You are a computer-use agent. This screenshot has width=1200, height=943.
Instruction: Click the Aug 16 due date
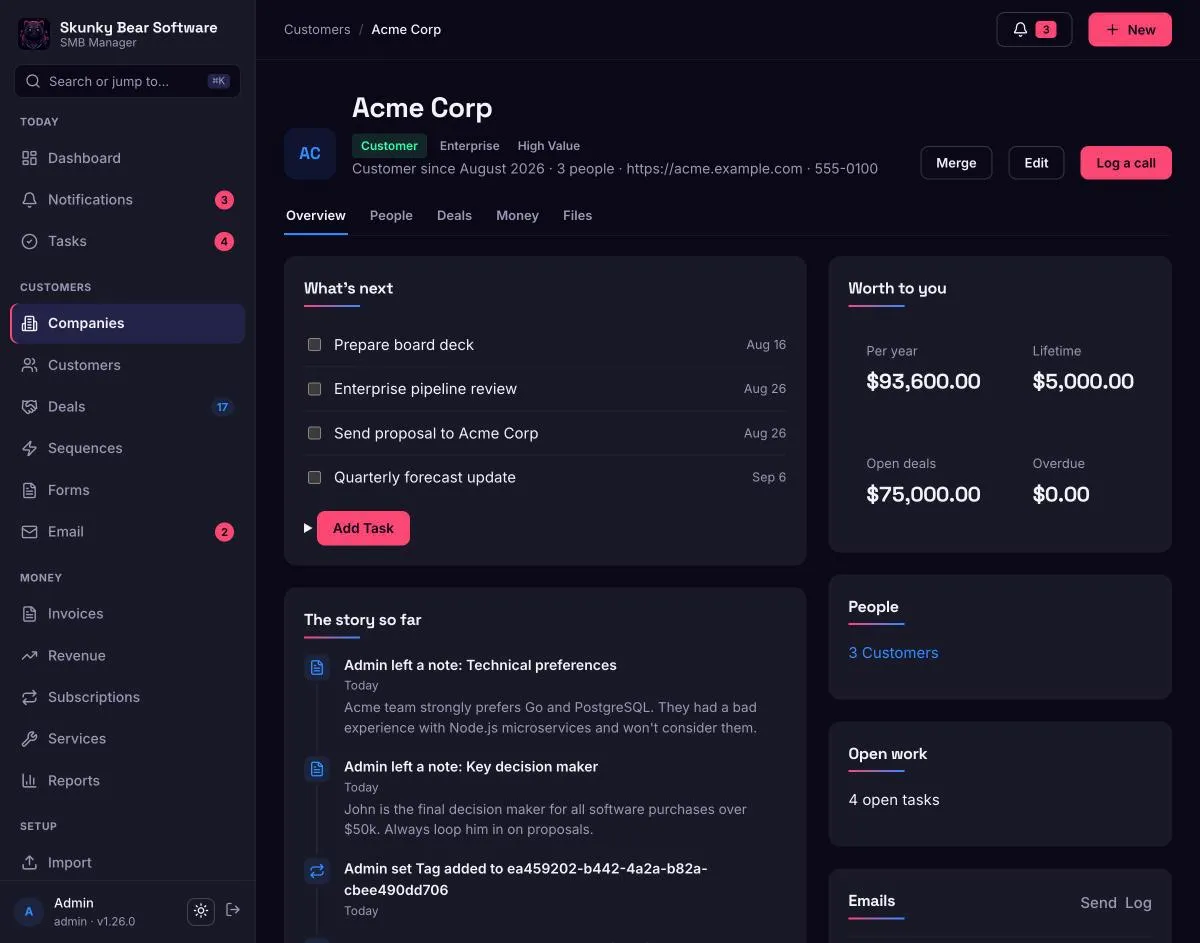point(766,345)
